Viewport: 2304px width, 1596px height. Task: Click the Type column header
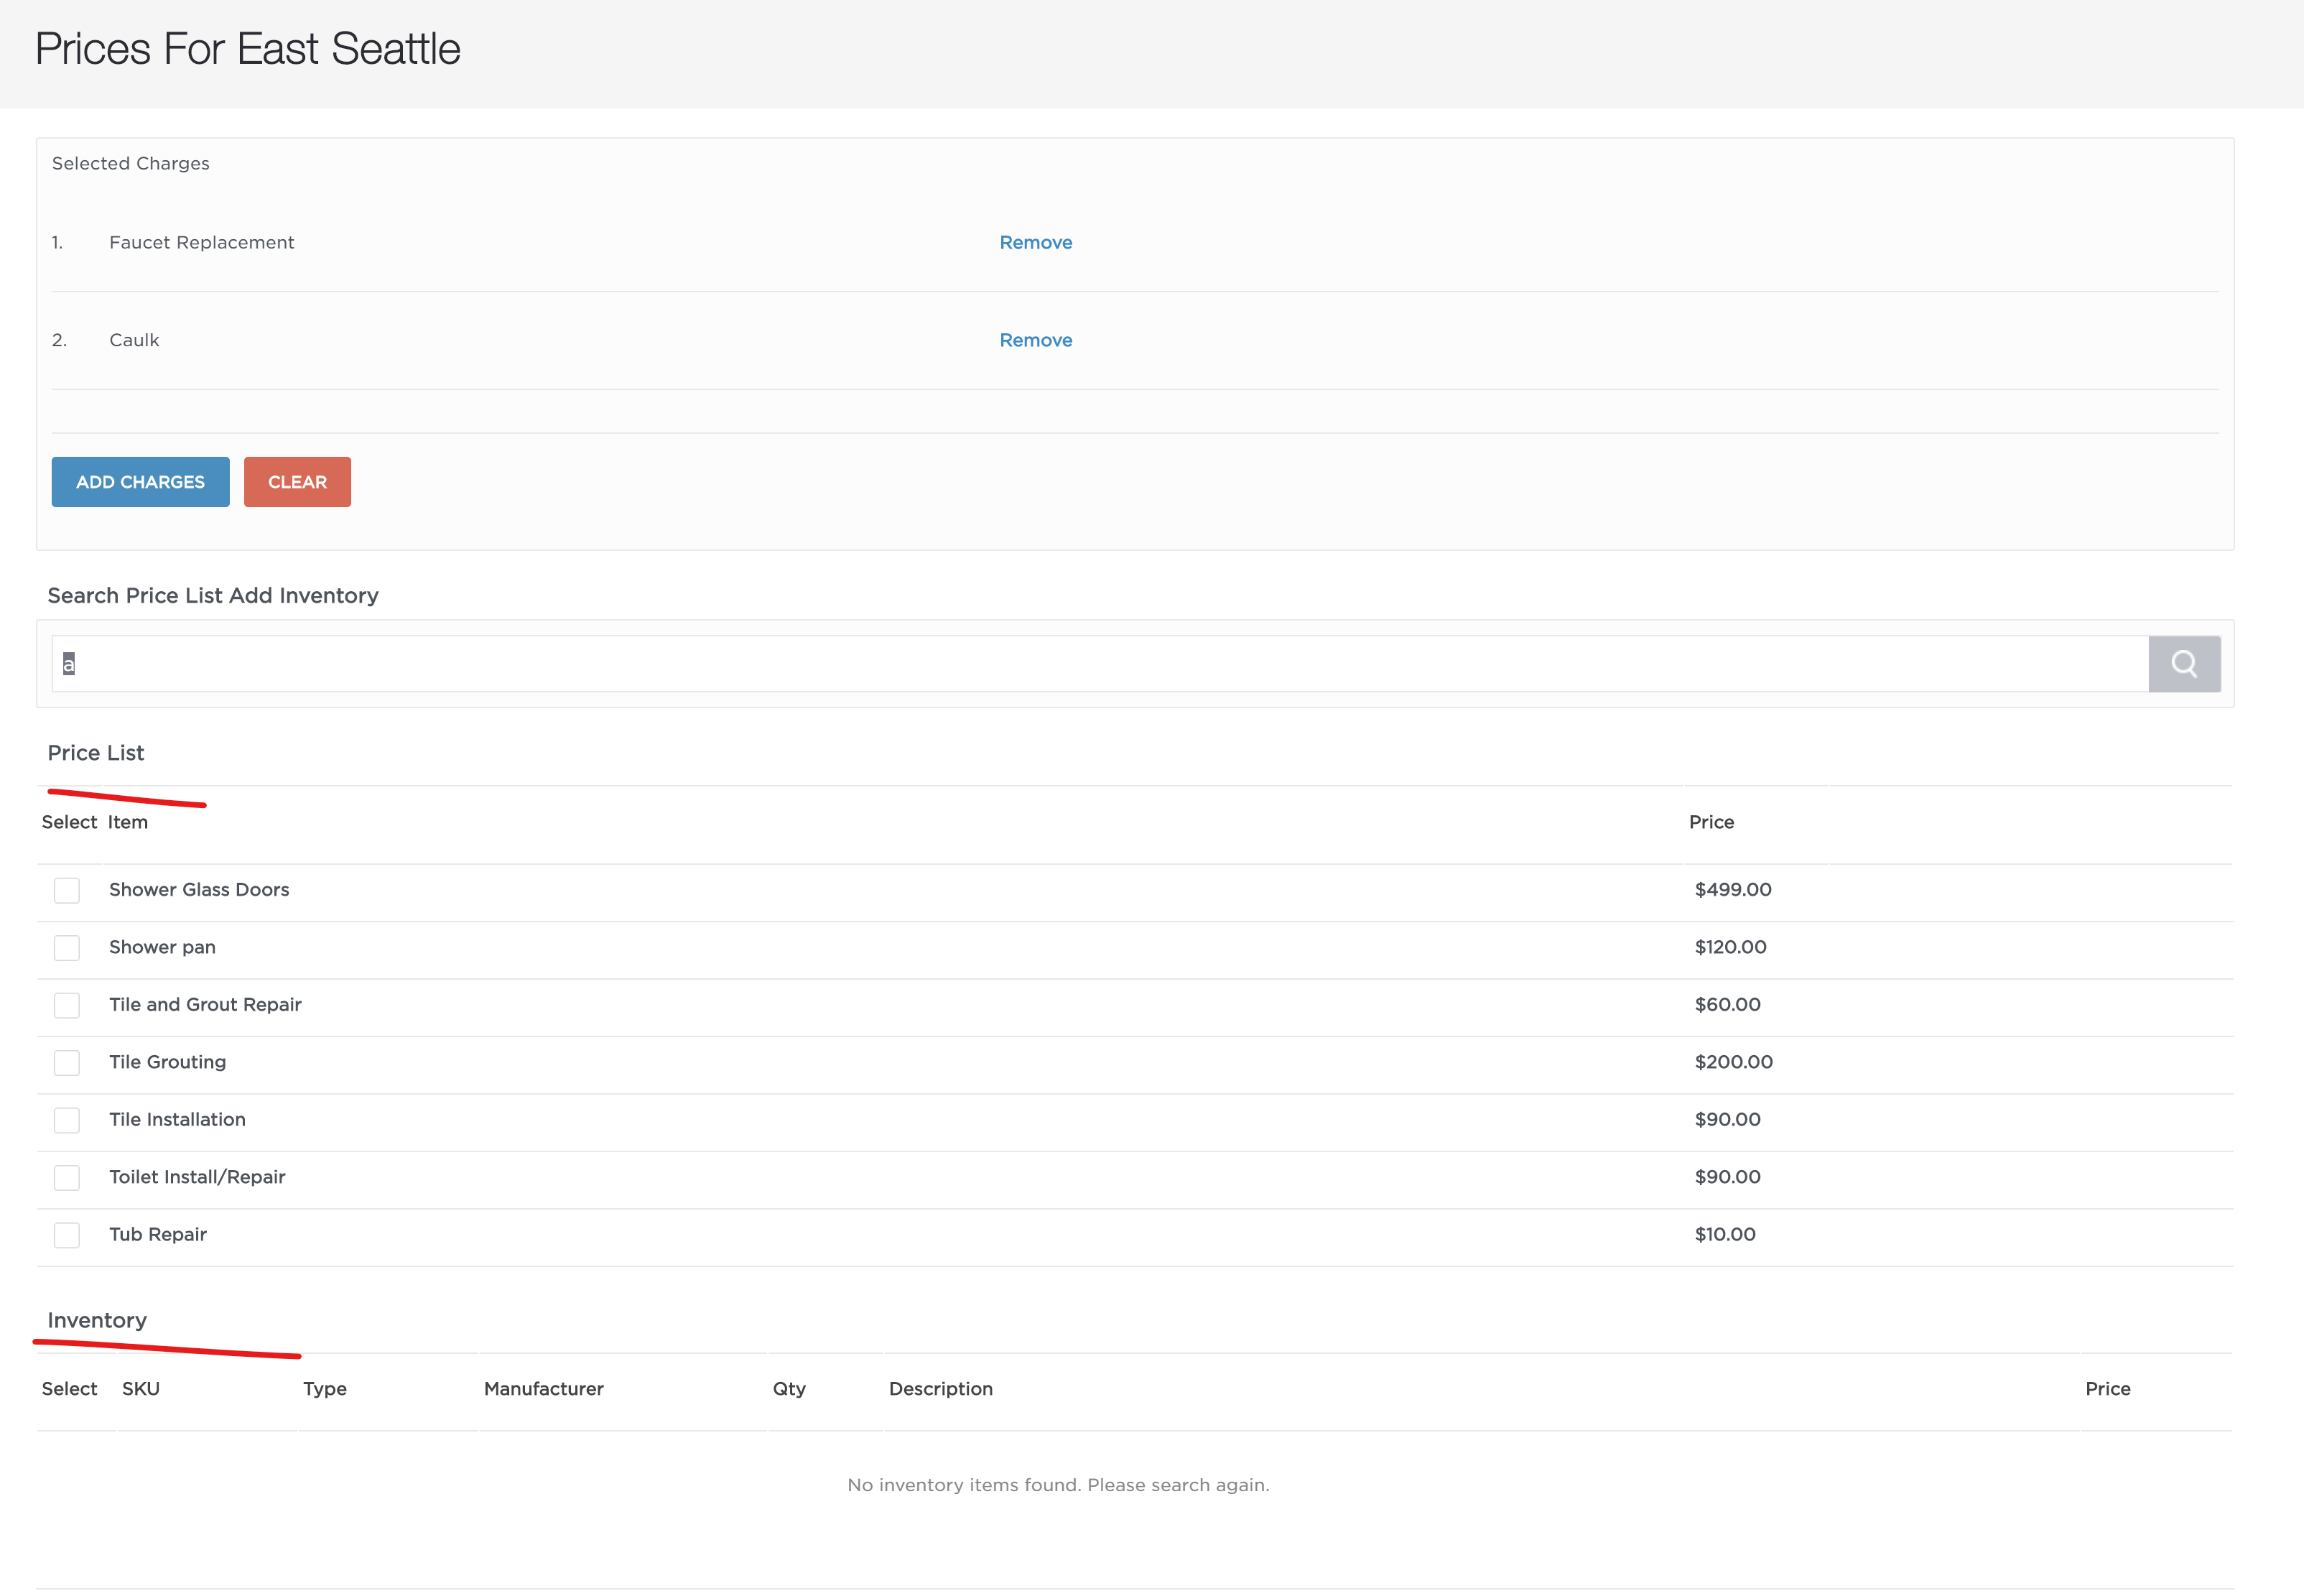[325, 1389]
